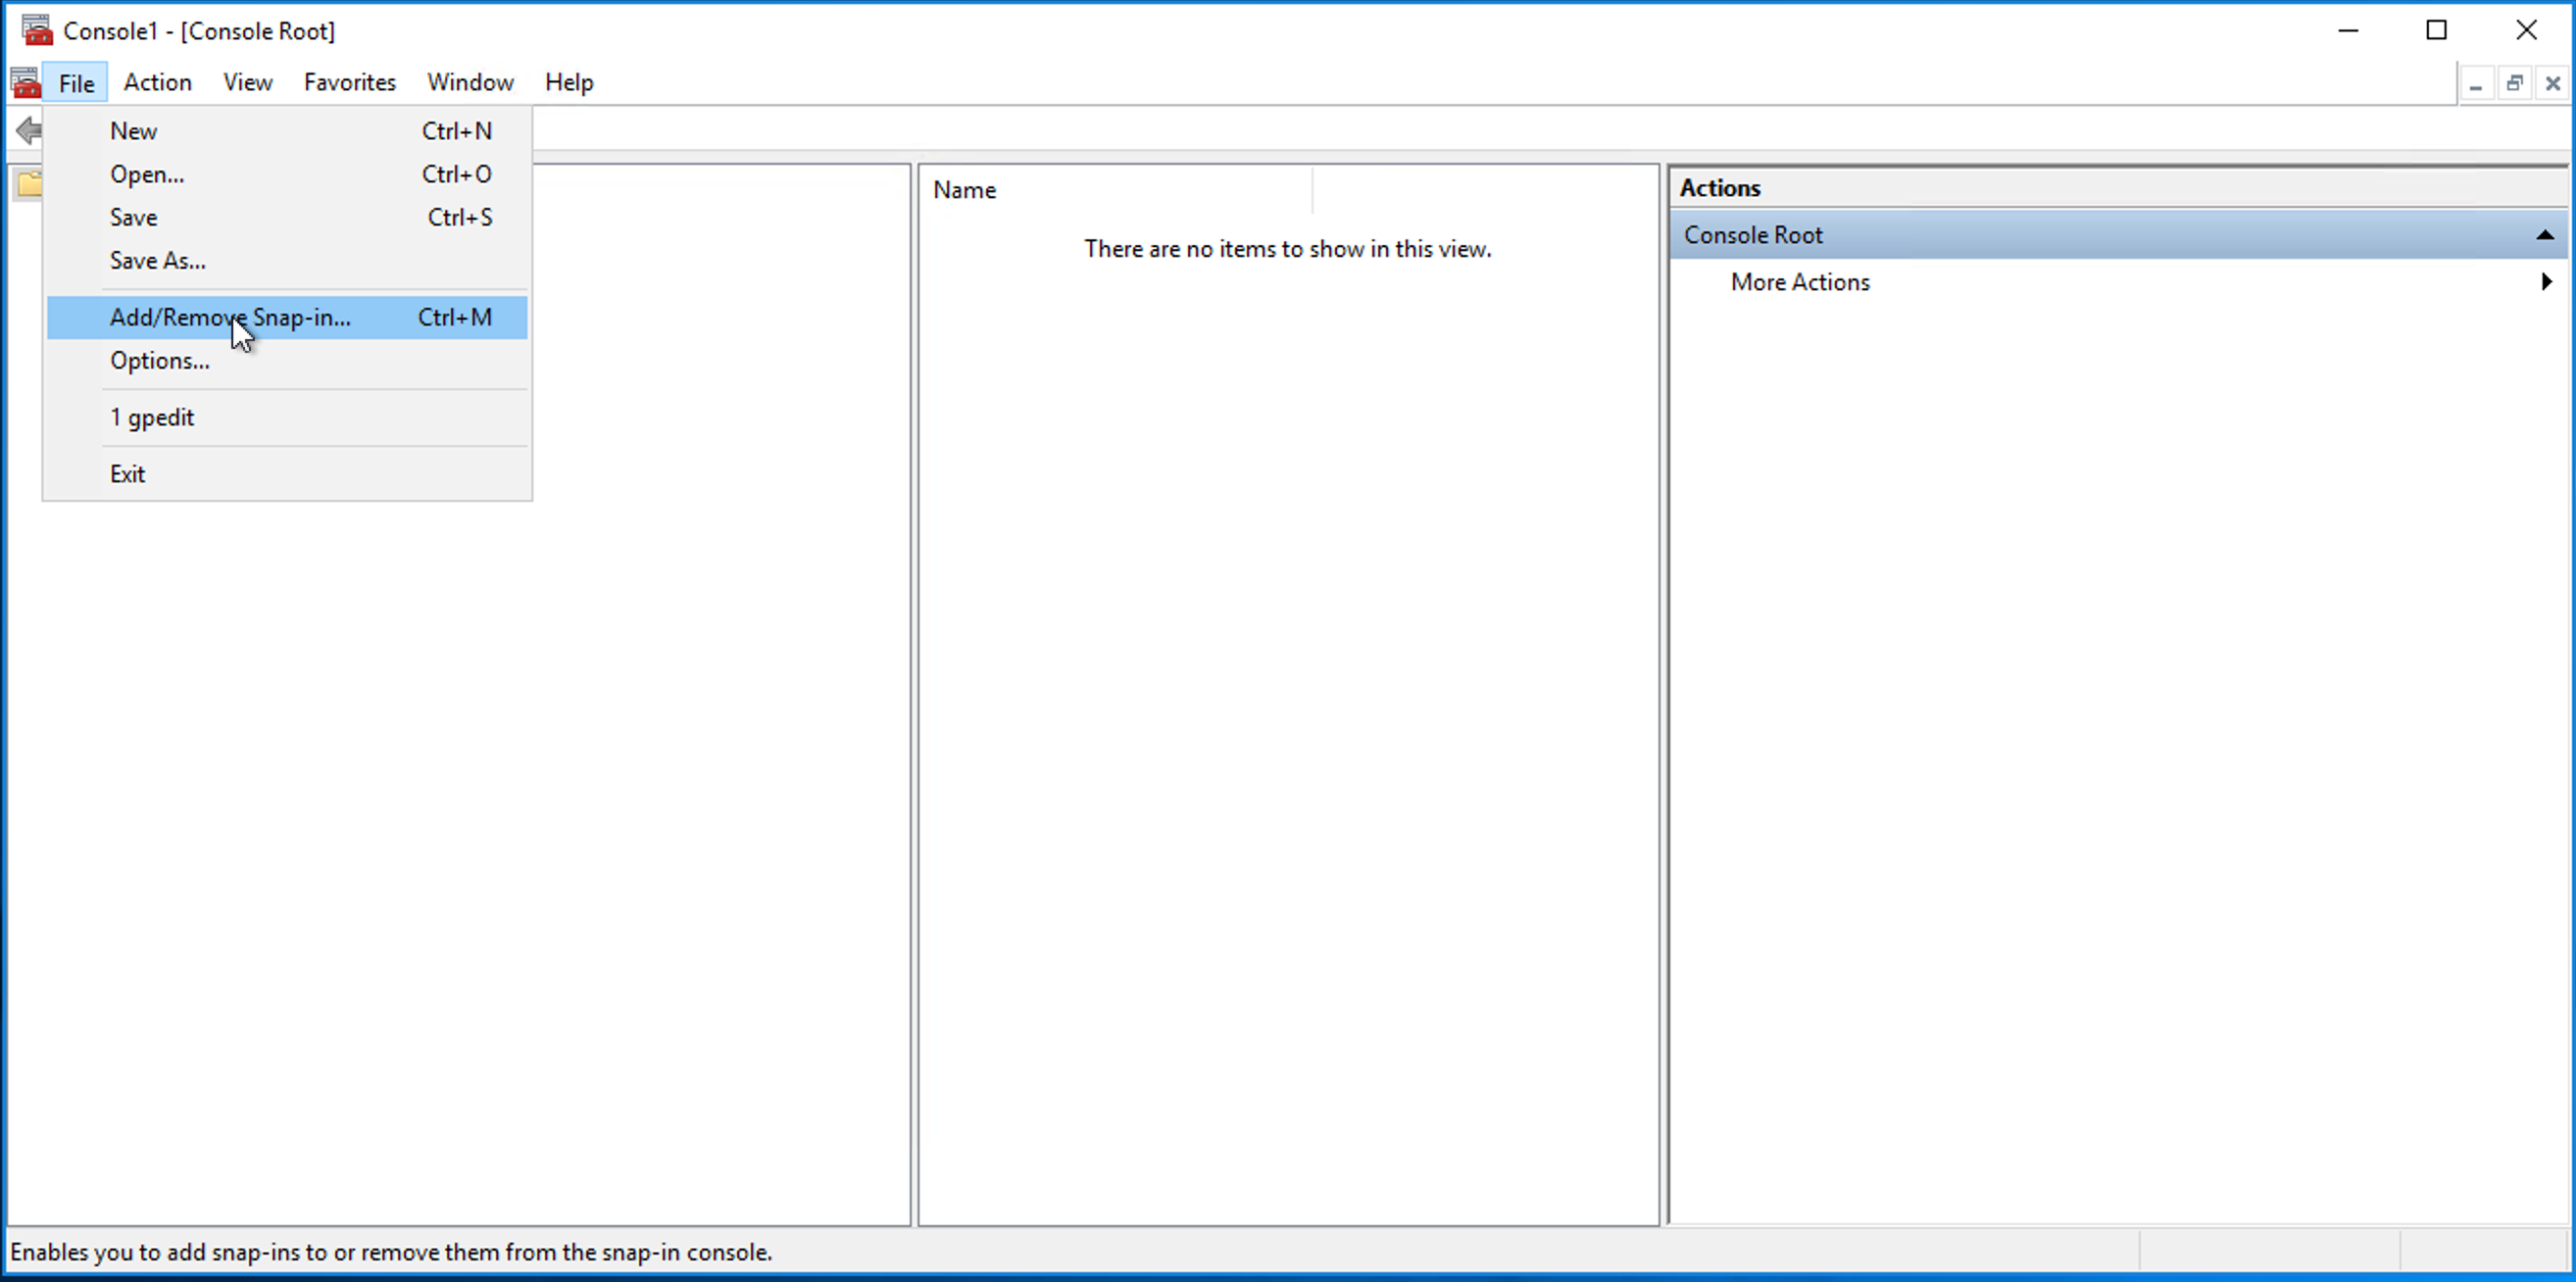Select Add/Remove Snap-in... menu entry
The height and width of the screenshot is (1282, 2576).
287,317
